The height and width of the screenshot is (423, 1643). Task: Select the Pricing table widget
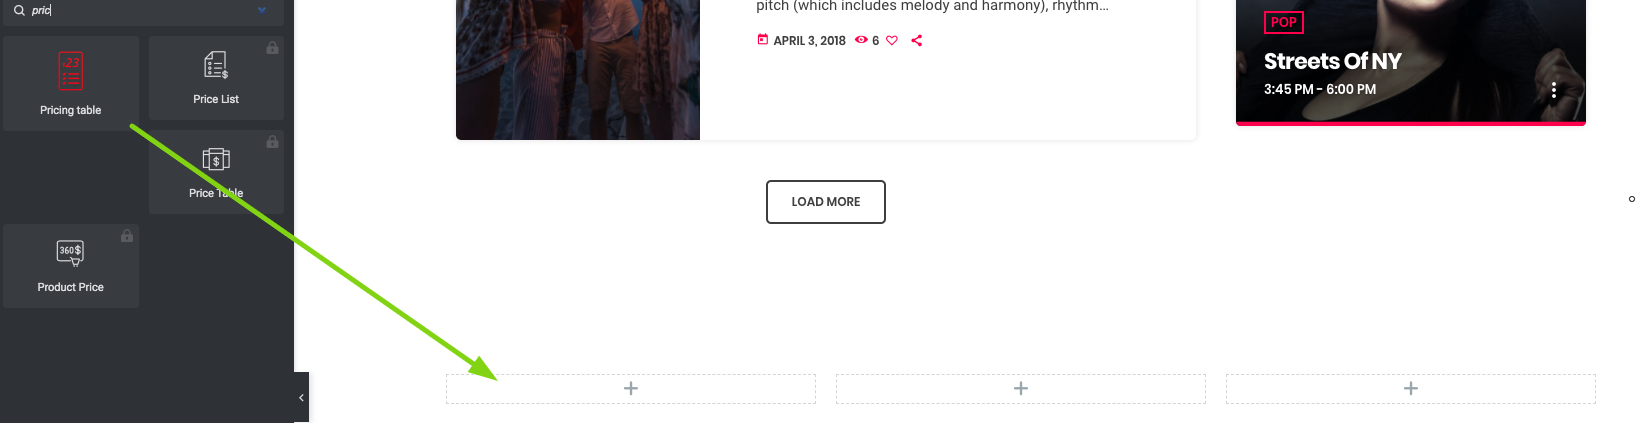click(71, 83)
